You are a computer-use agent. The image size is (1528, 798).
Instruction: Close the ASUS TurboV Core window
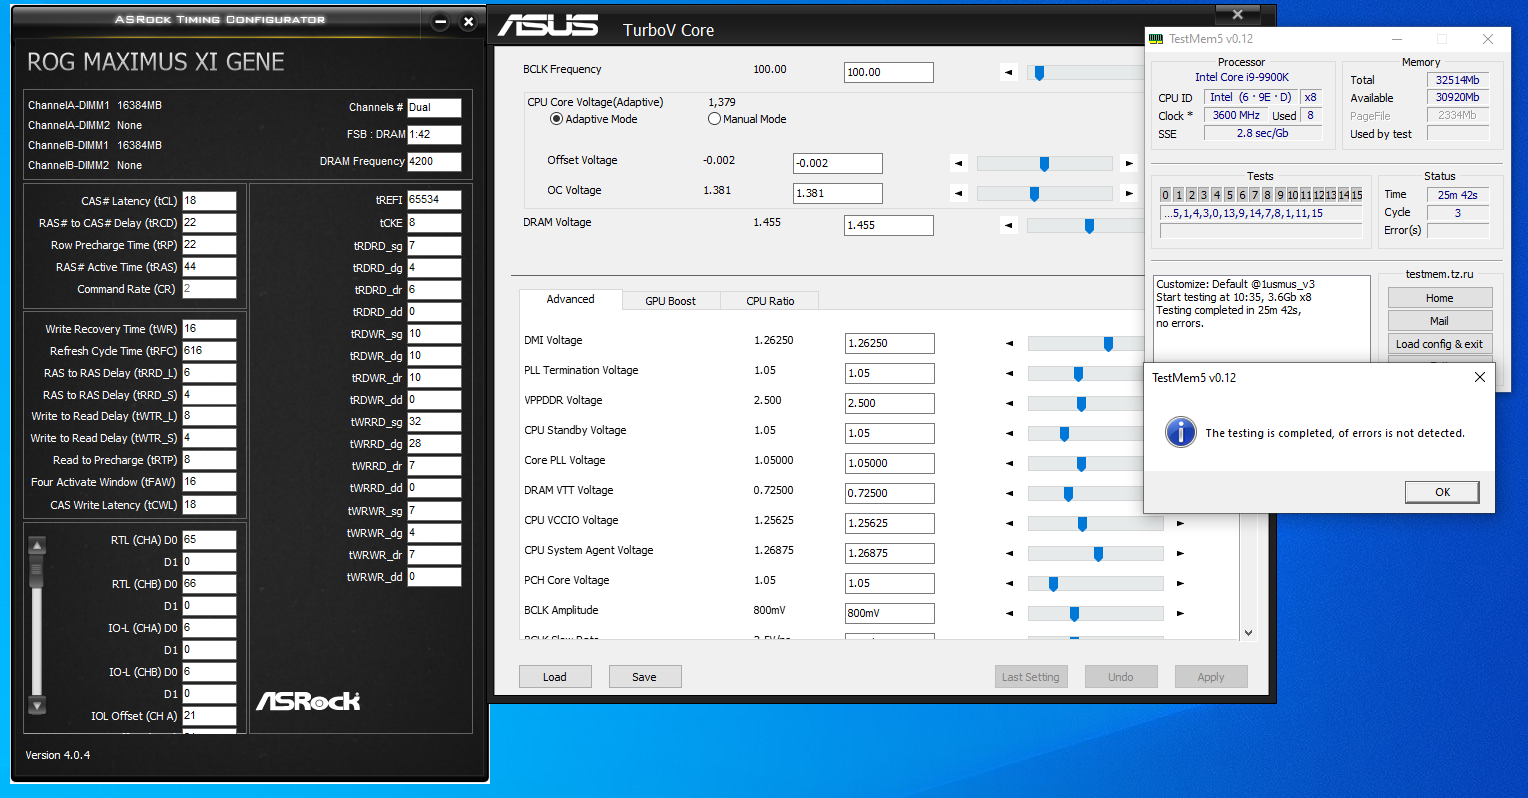(1238, 14)
